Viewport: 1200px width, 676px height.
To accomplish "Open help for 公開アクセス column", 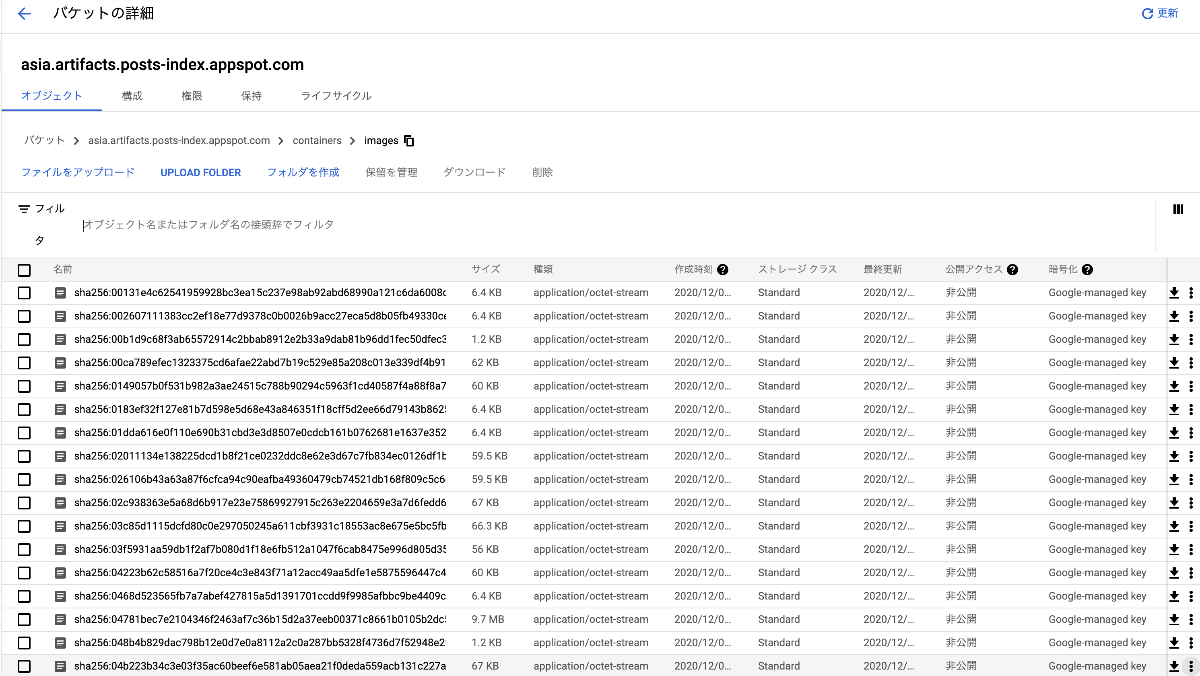I will (1013, 270).
